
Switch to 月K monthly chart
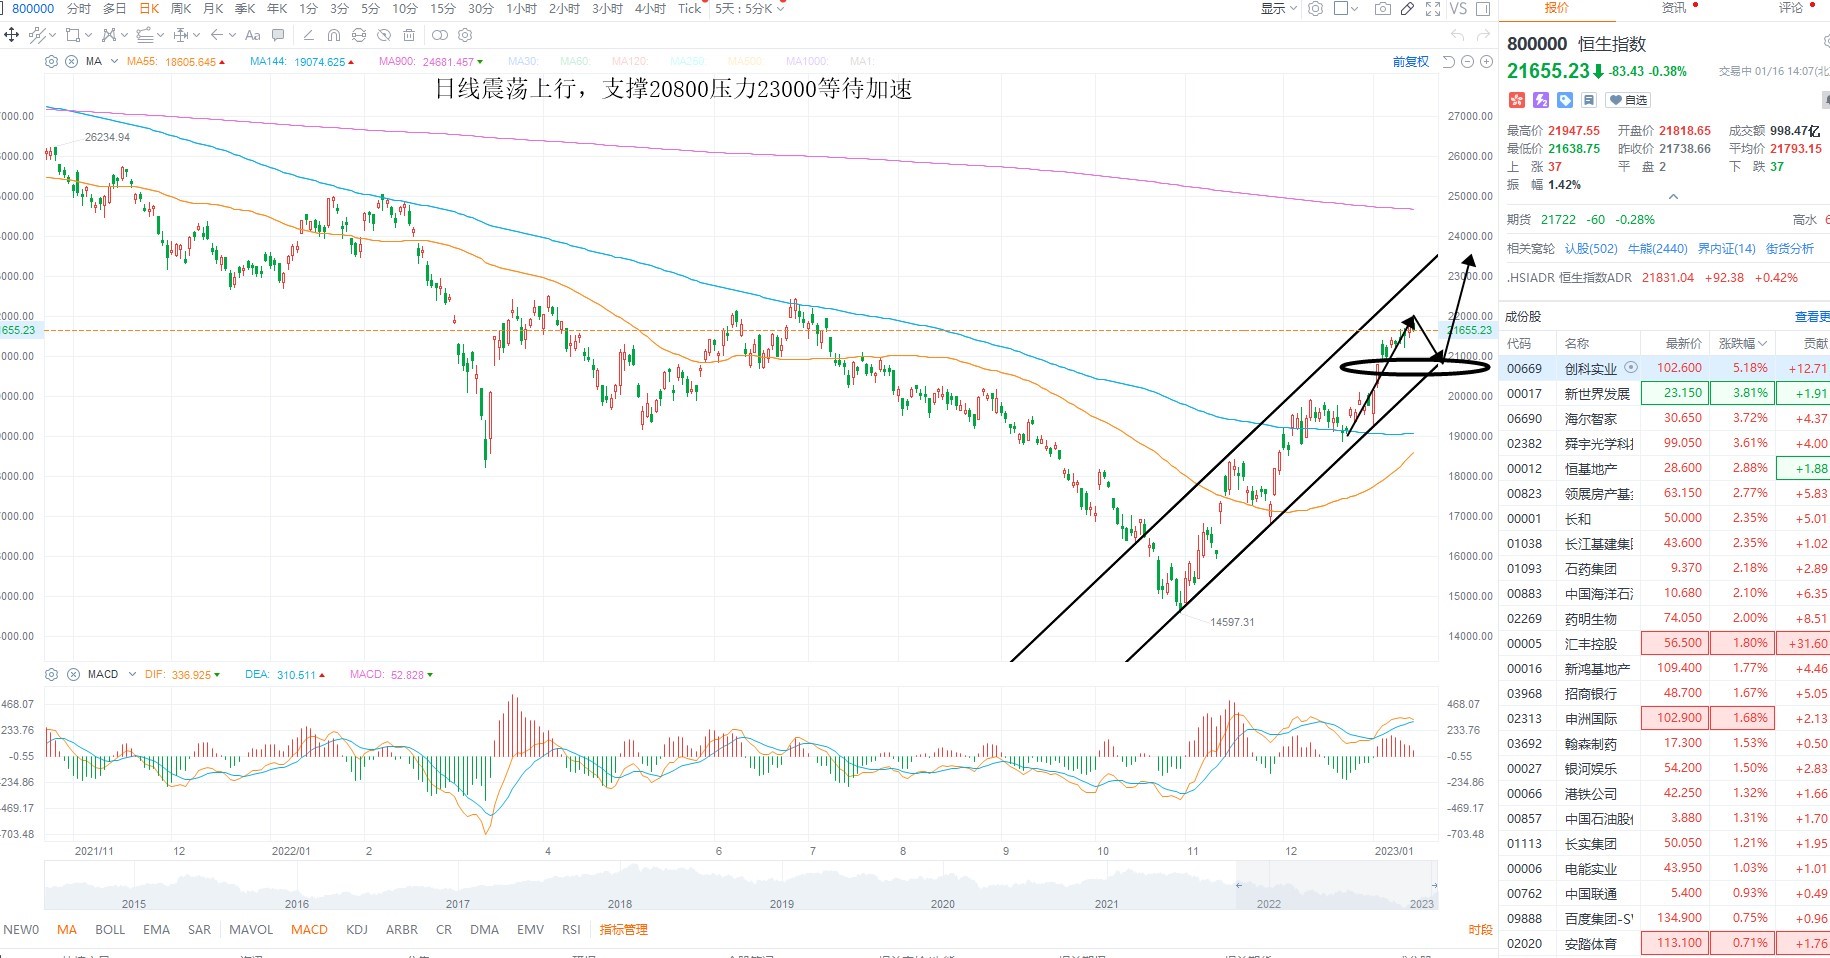213,9
